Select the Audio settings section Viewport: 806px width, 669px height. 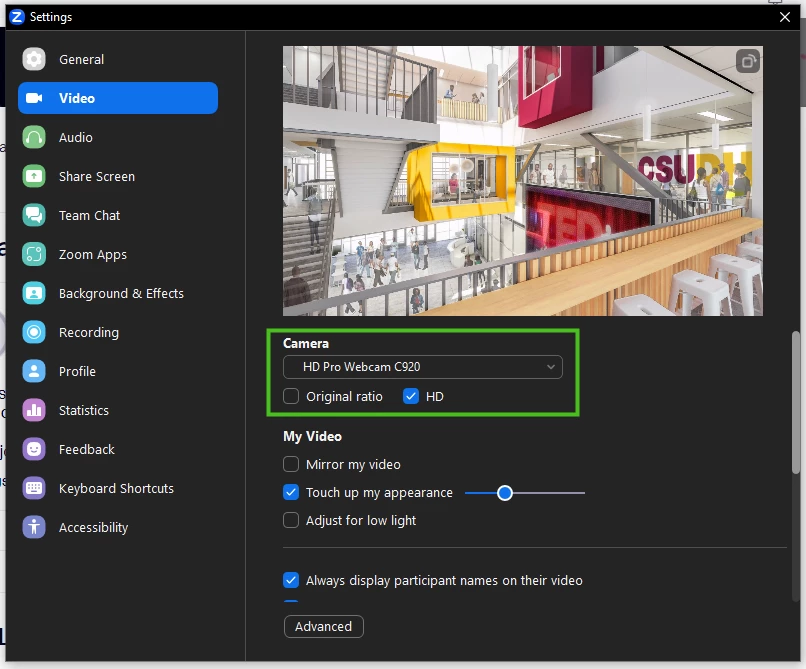pyautogui.click(x=118, y=137)
